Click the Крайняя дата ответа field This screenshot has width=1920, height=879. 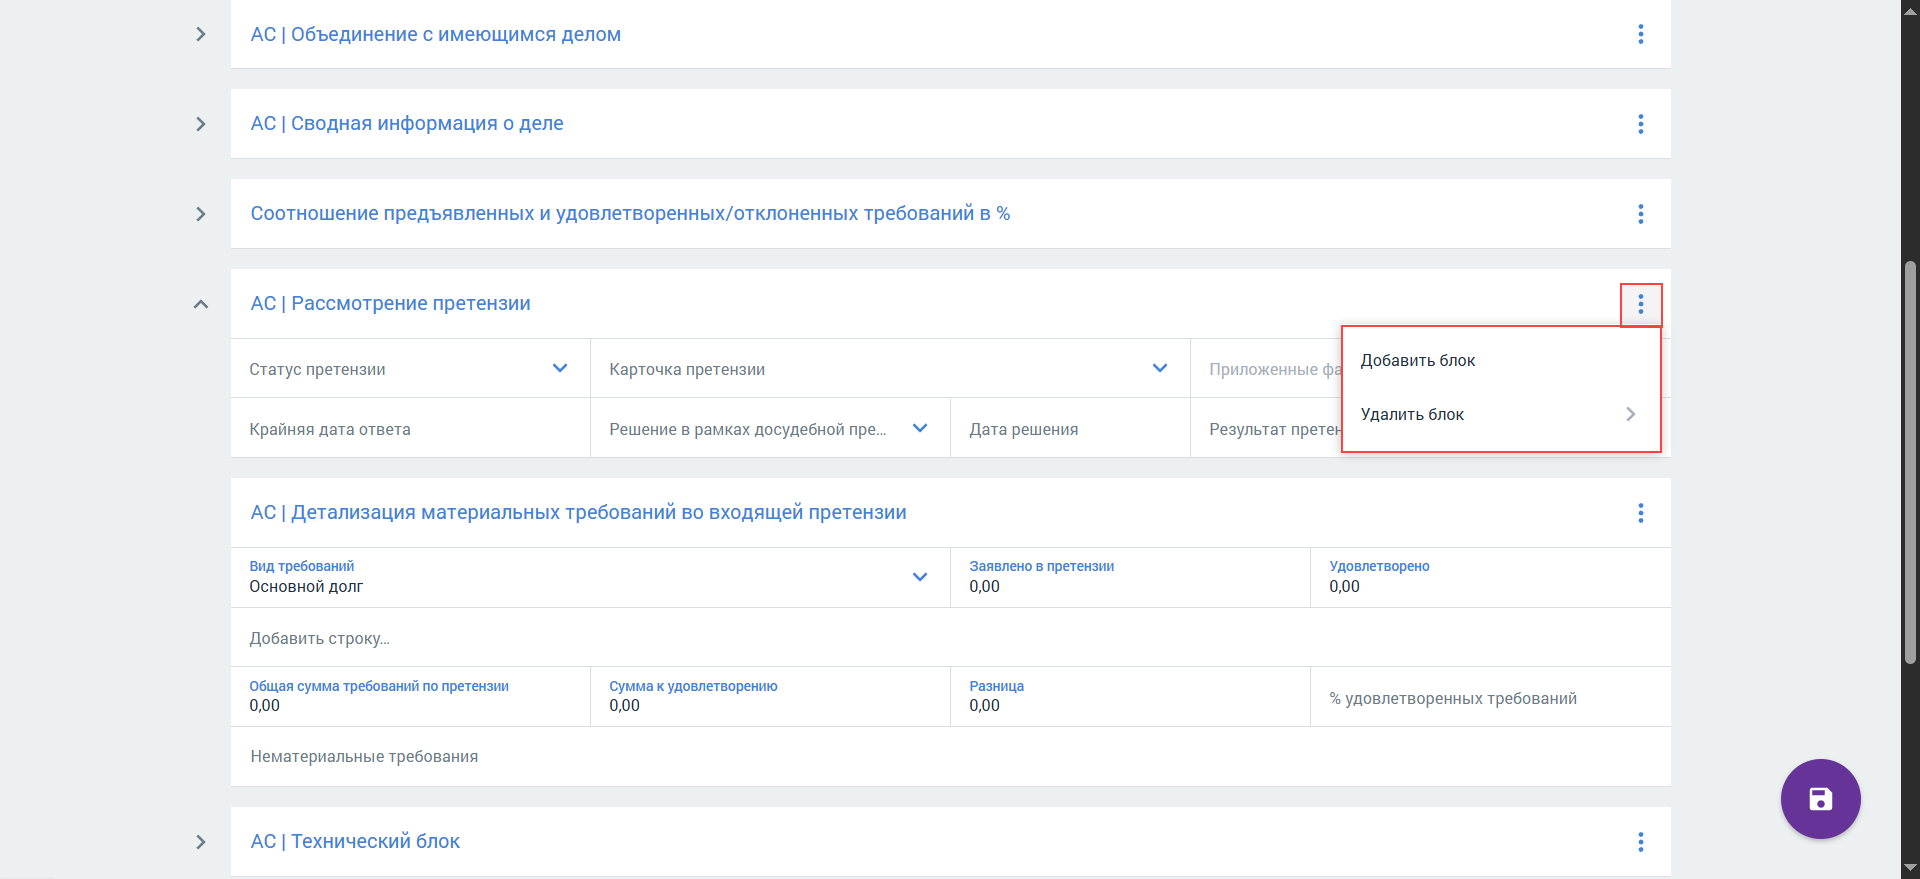pyautogui.click(x=410, y=429)
